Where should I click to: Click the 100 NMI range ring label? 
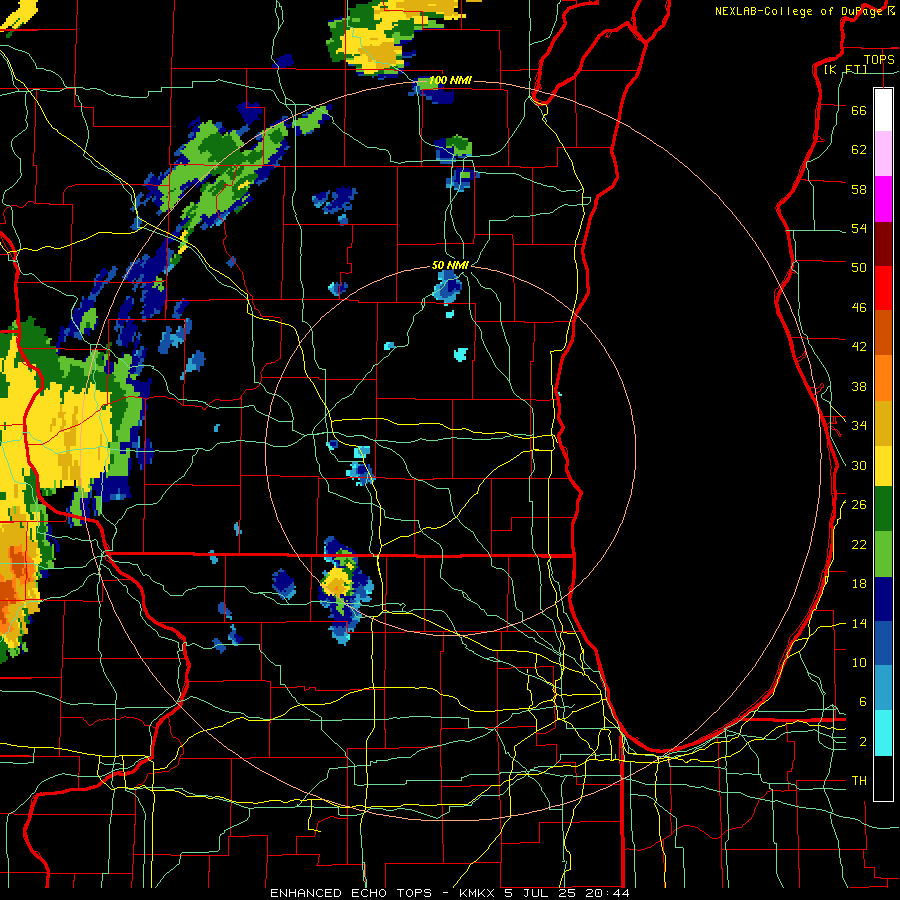(x=451, y=80)
